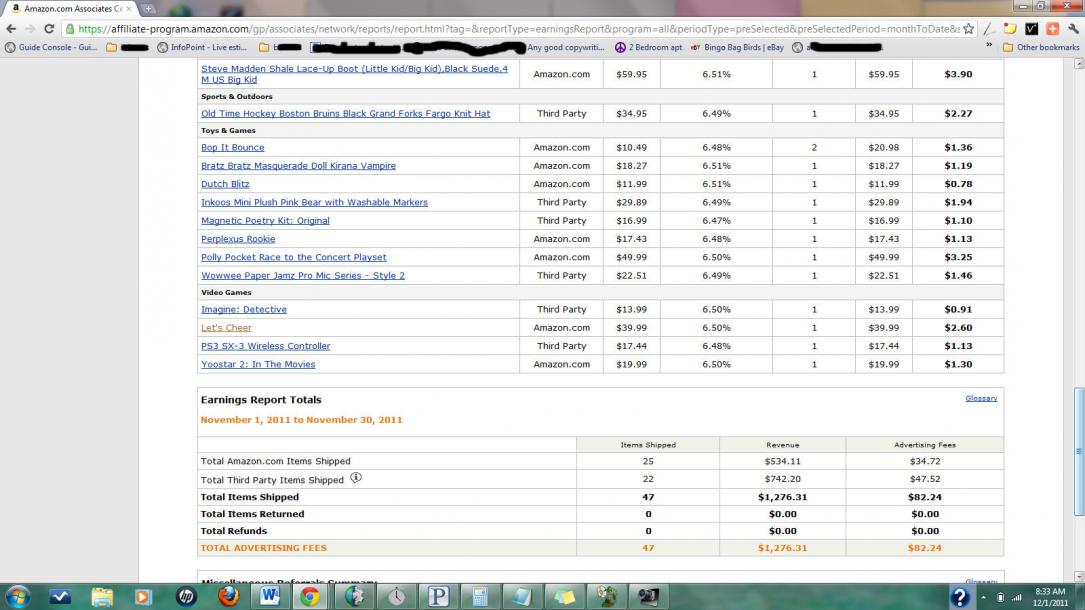Click the info icon beside Third Party Items Shipped

pos(356,478)
